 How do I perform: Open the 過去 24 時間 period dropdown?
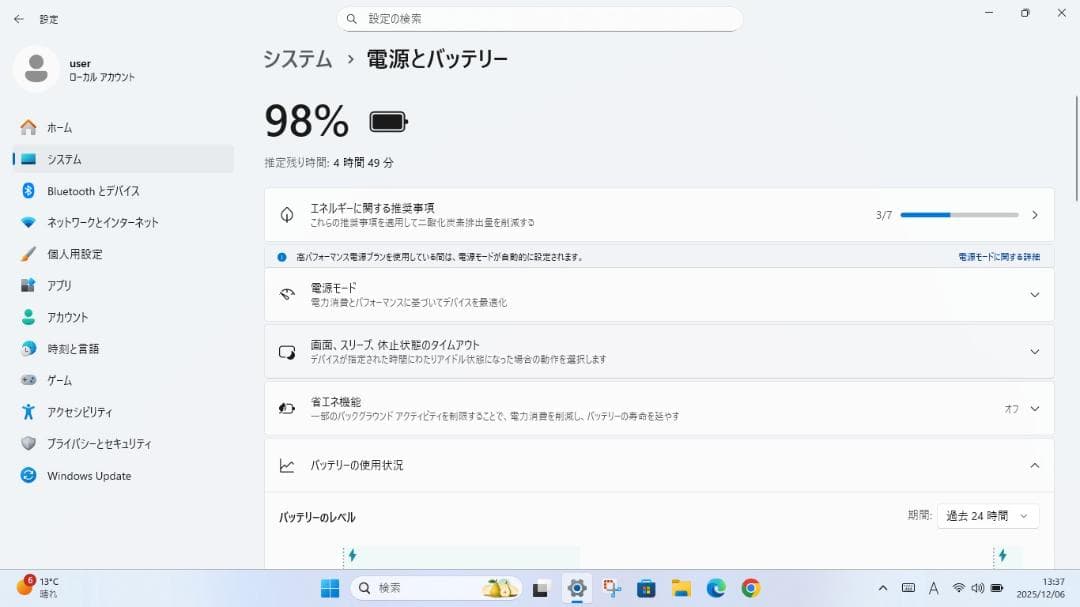coord(988,516)
